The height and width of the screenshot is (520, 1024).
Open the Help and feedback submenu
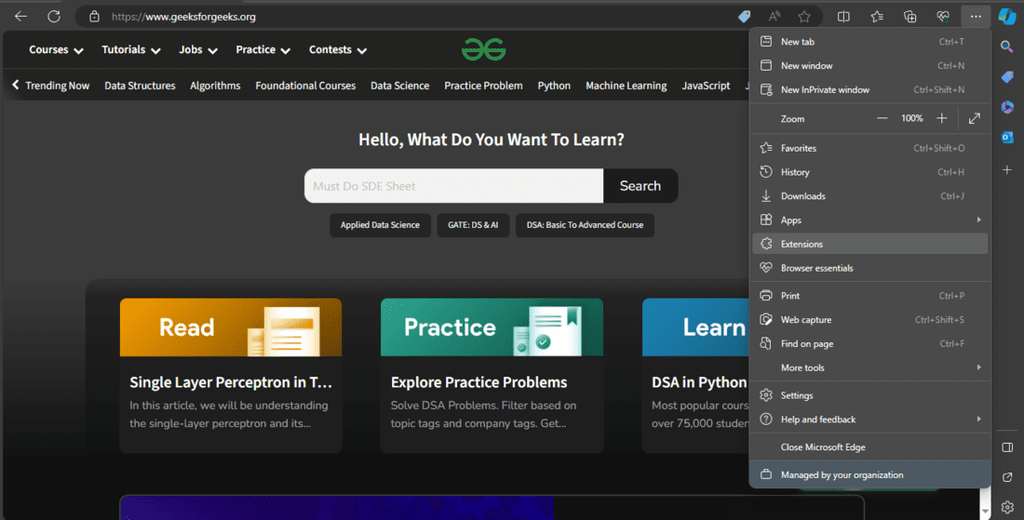pyautogui.click(x=871, y=419)
